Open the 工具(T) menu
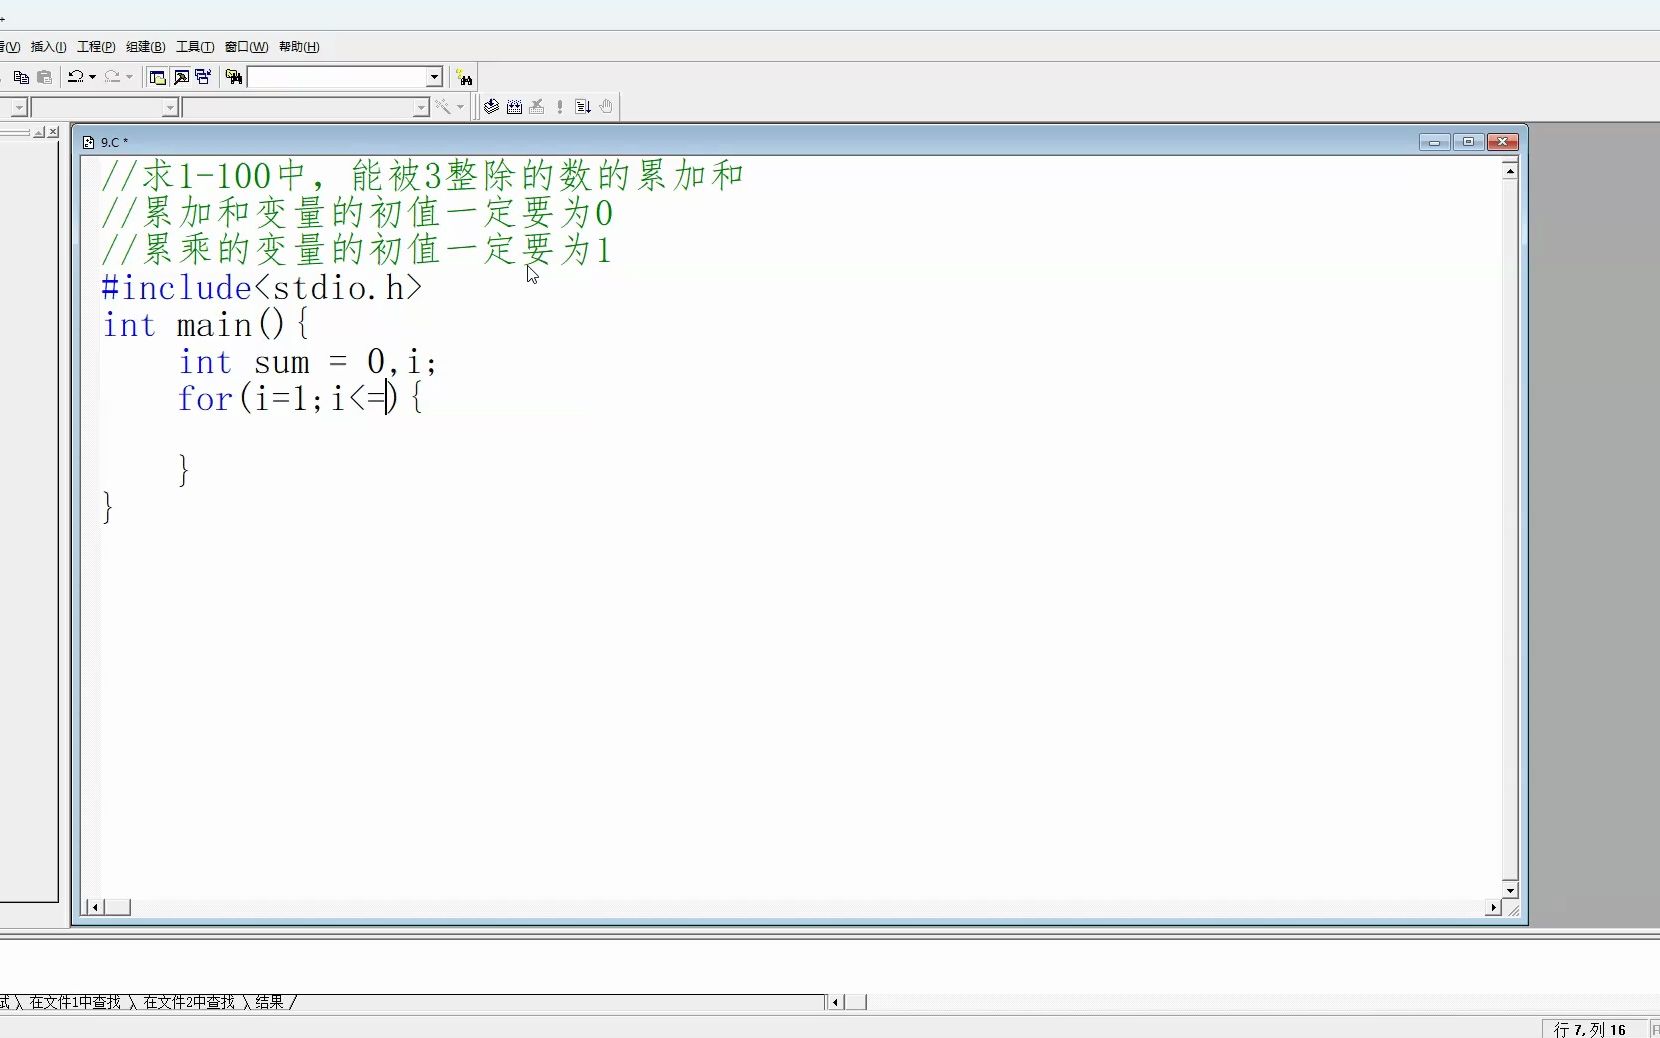 tap(195, 47)
